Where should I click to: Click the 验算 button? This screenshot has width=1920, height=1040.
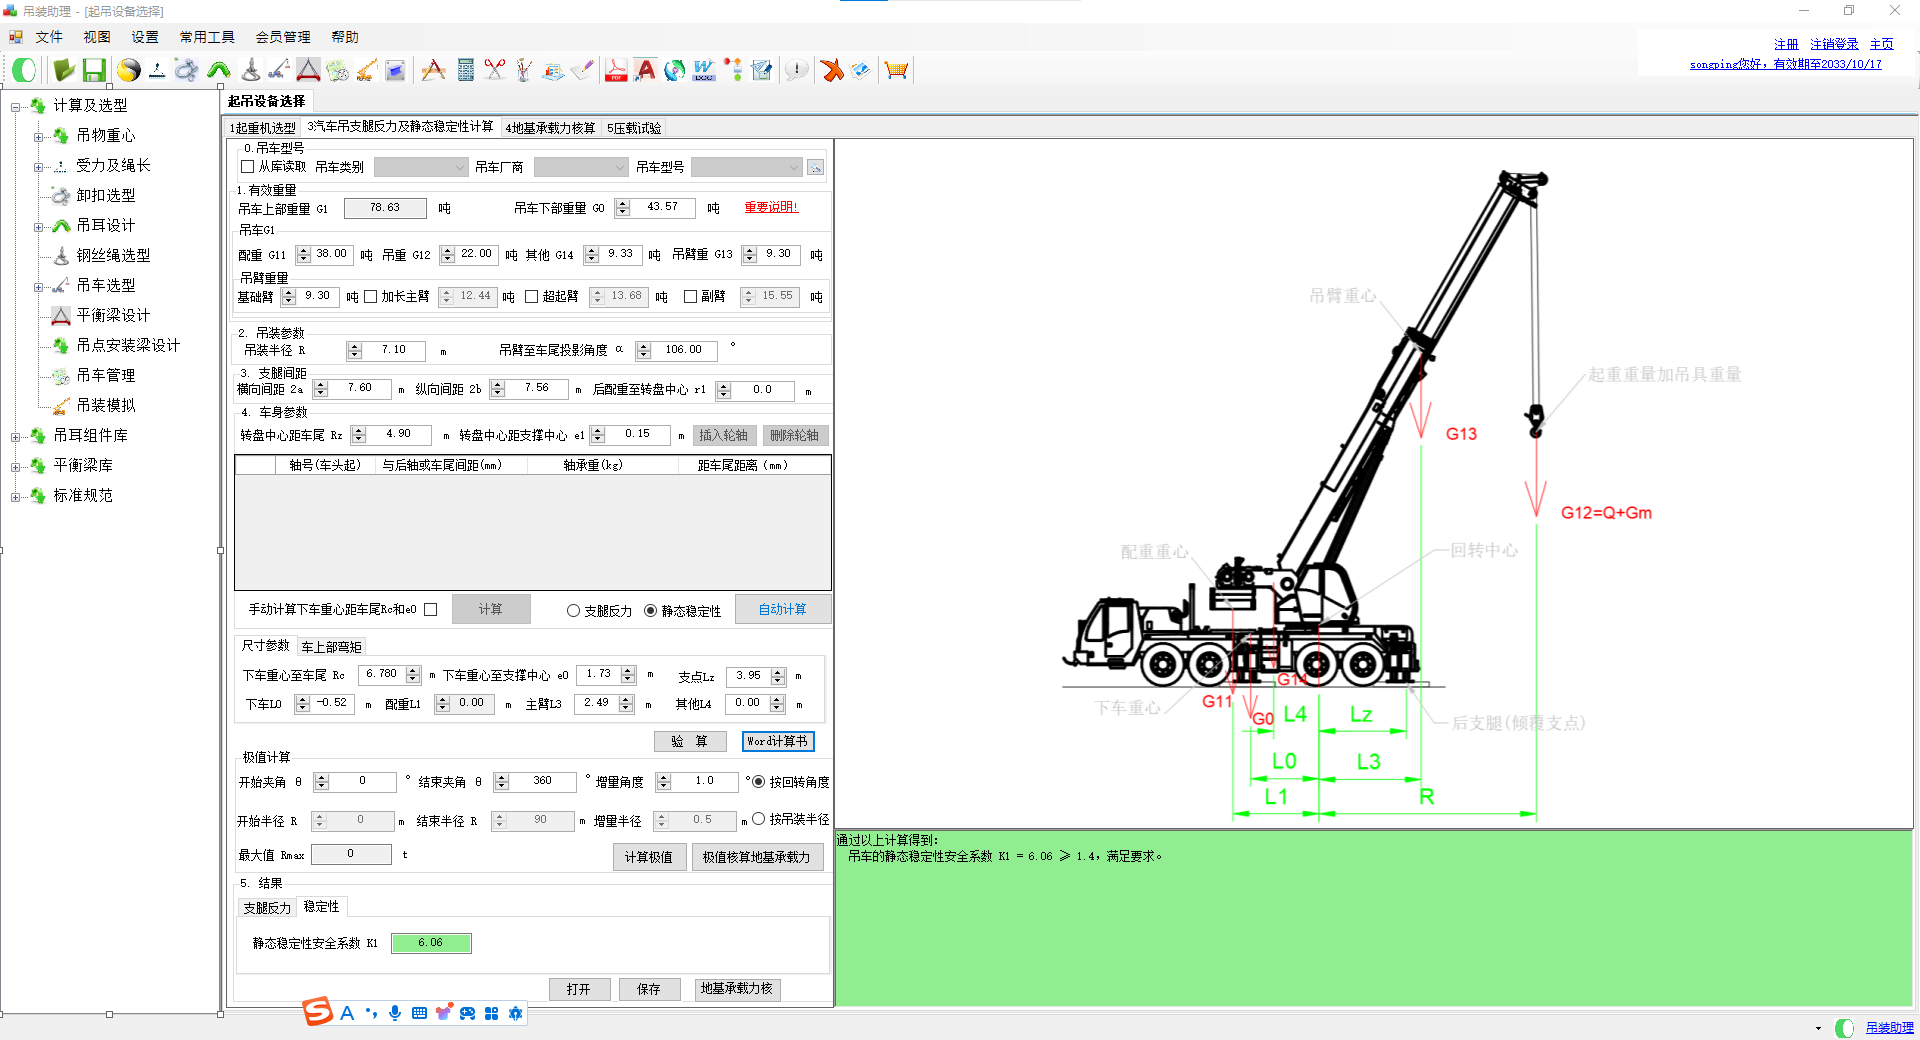point(689,741)
